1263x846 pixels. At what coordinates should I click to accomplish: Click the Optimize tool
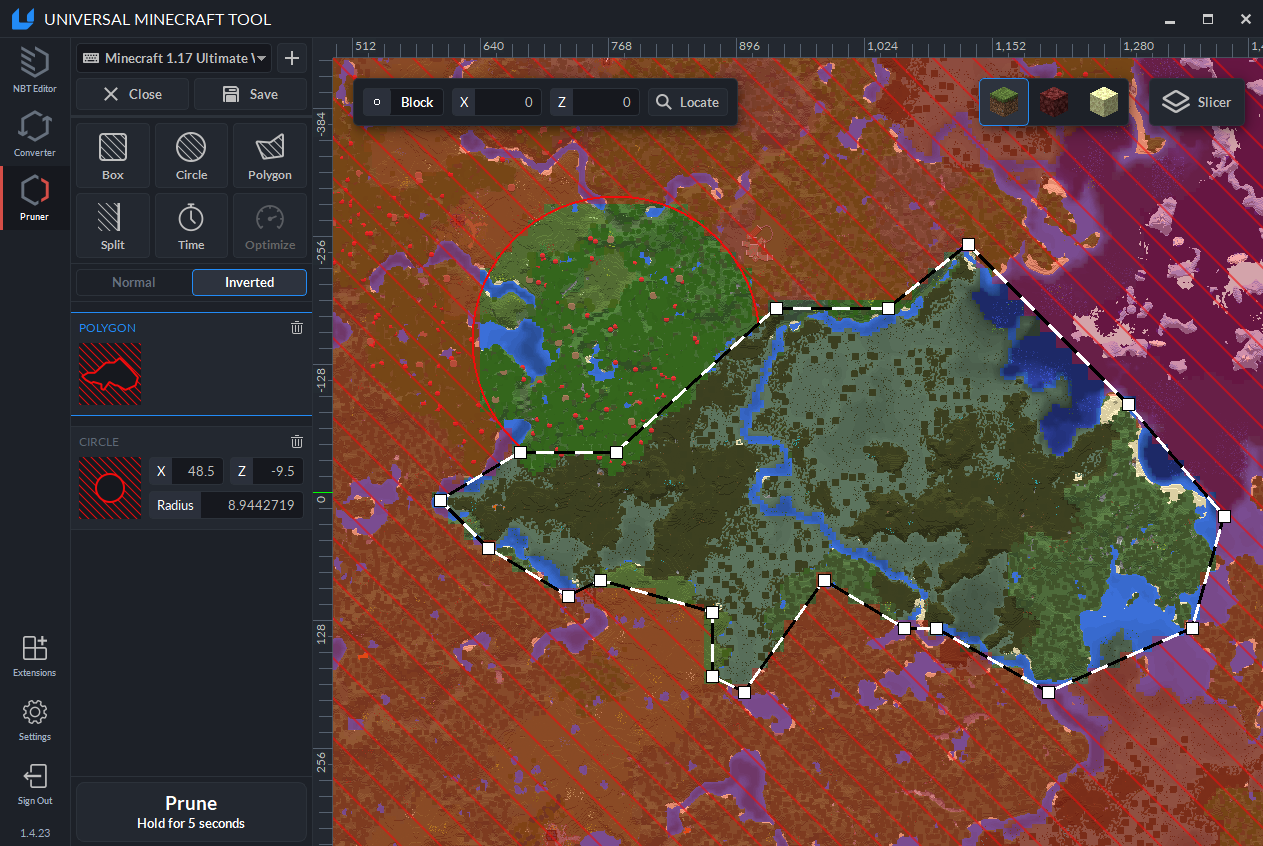[x=270, y=226]
